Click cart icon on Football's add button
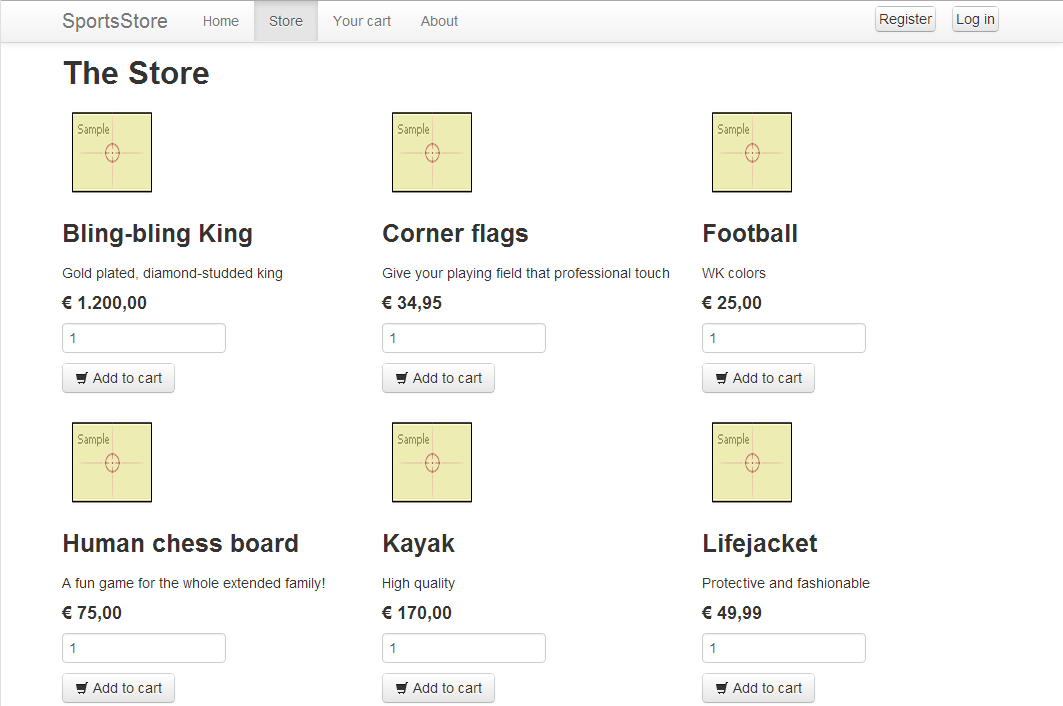1063x706 pixels. click(x=722, y=378)
